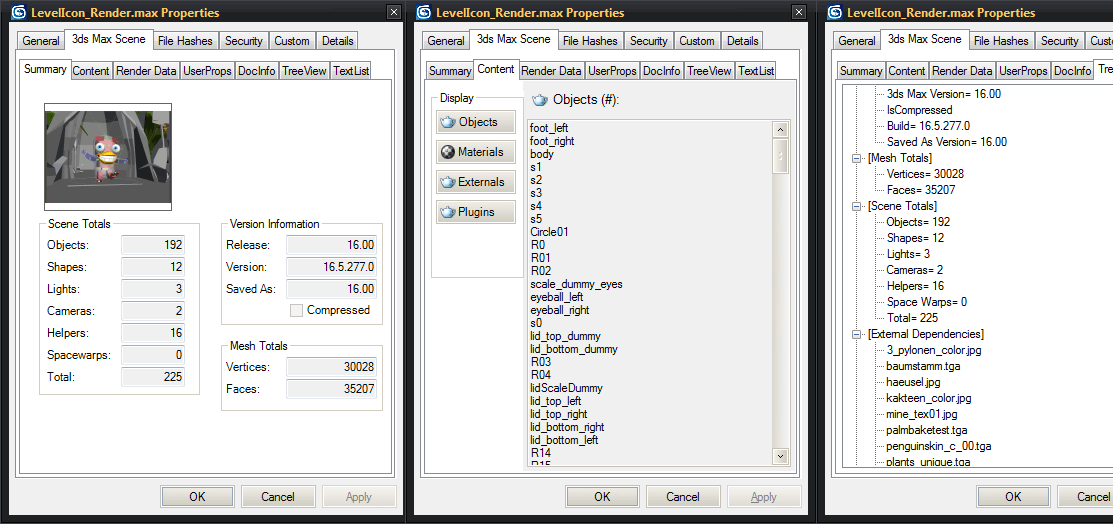Screen dimensions: 1113x524
Task: Collapse the [Scene Totals] tree node
Action: point(857,206)
